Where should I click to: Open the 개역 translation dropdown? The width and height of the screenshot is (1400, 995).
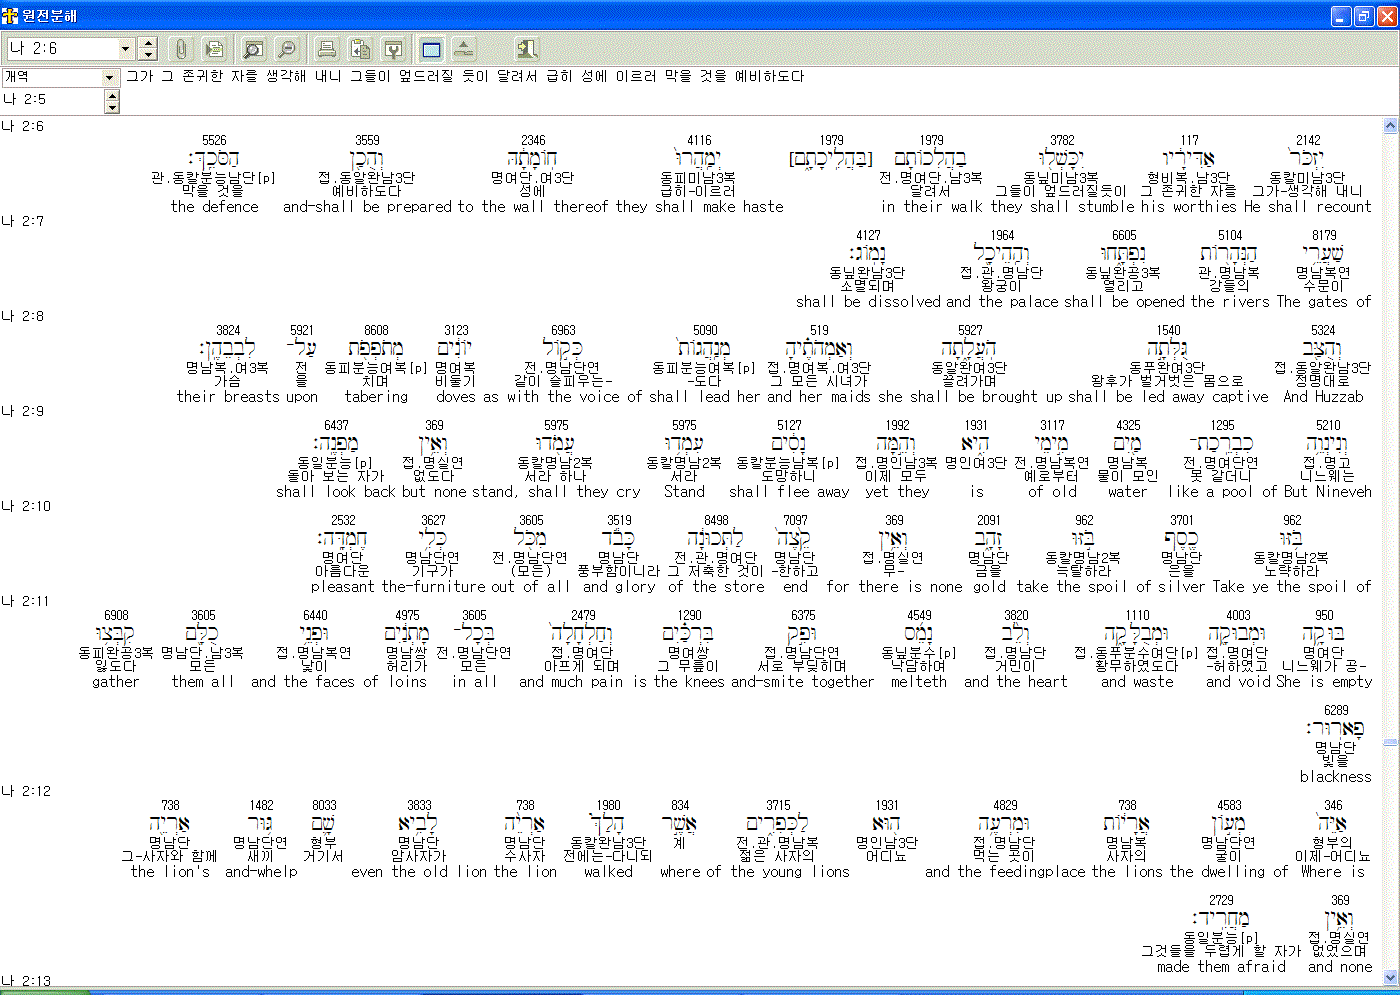click(x=110, y=77)
